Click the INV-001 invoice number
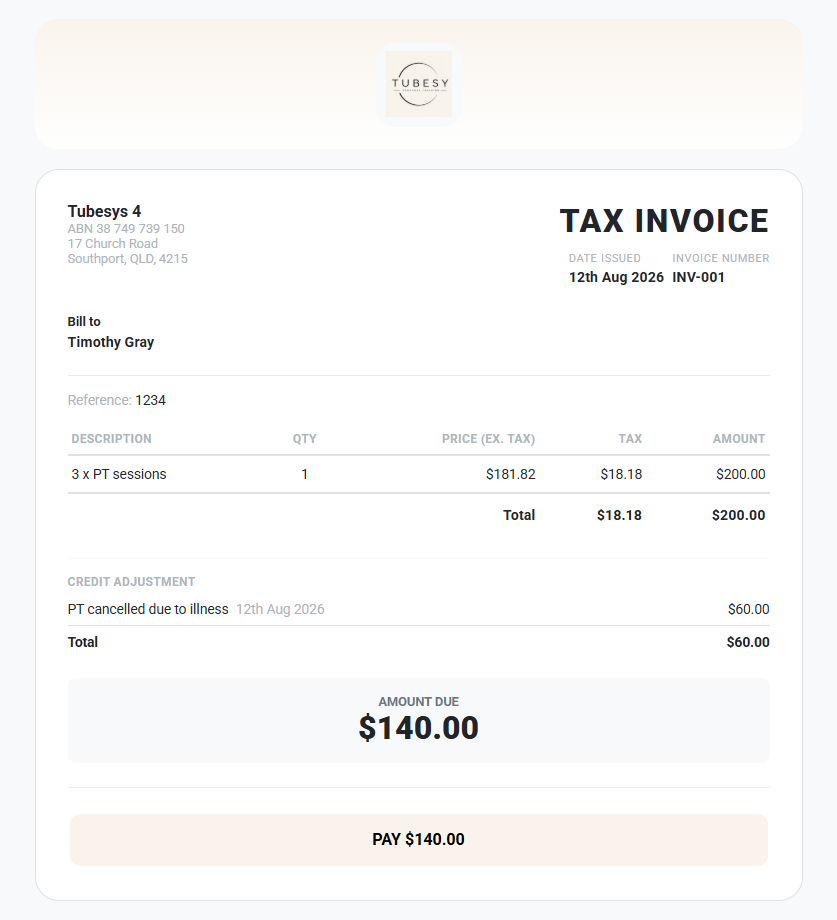 point(699,277)
